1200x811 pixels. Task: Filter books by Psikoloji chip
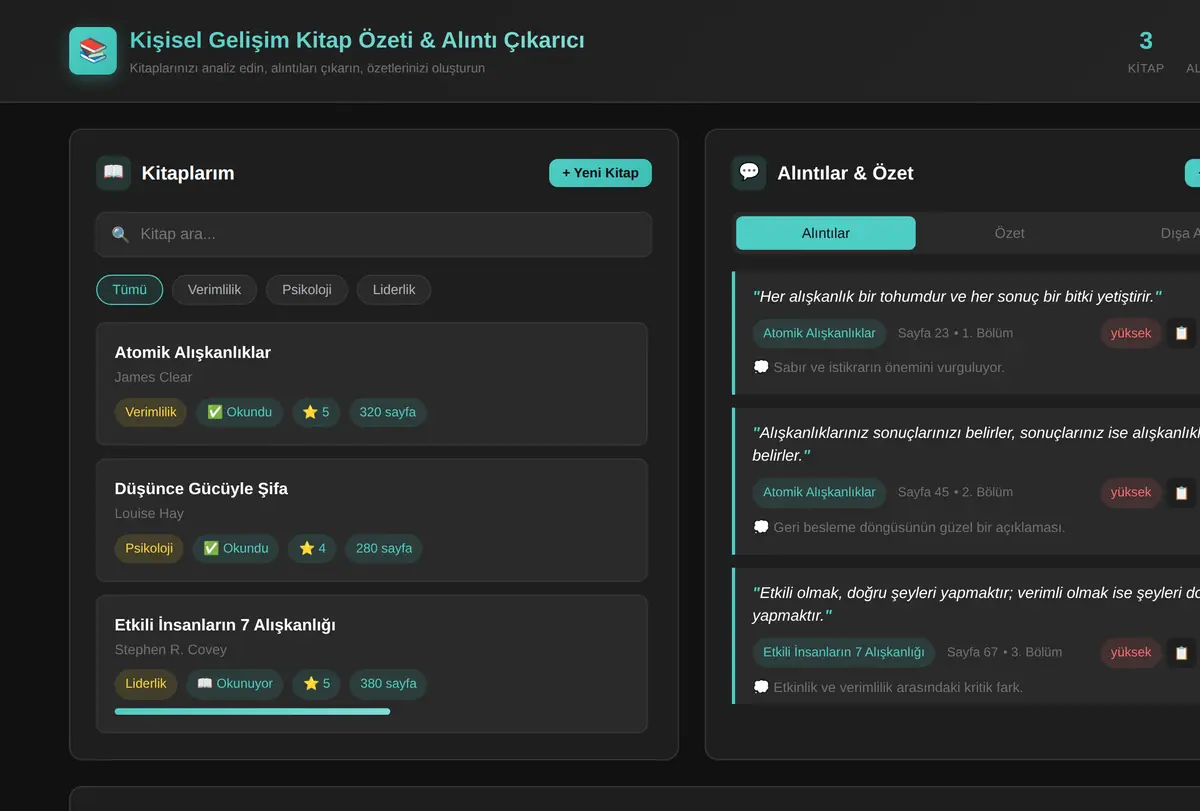(x=306, y=290)
